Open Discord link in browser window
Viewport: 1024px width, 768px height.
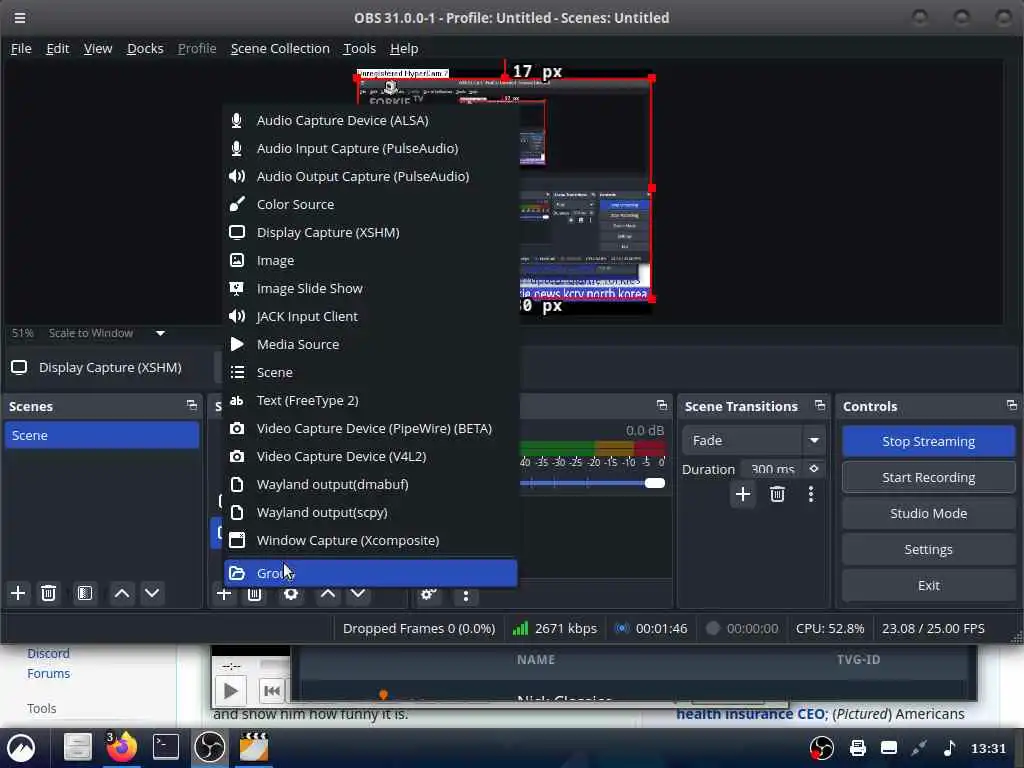(x=48, y=653)
